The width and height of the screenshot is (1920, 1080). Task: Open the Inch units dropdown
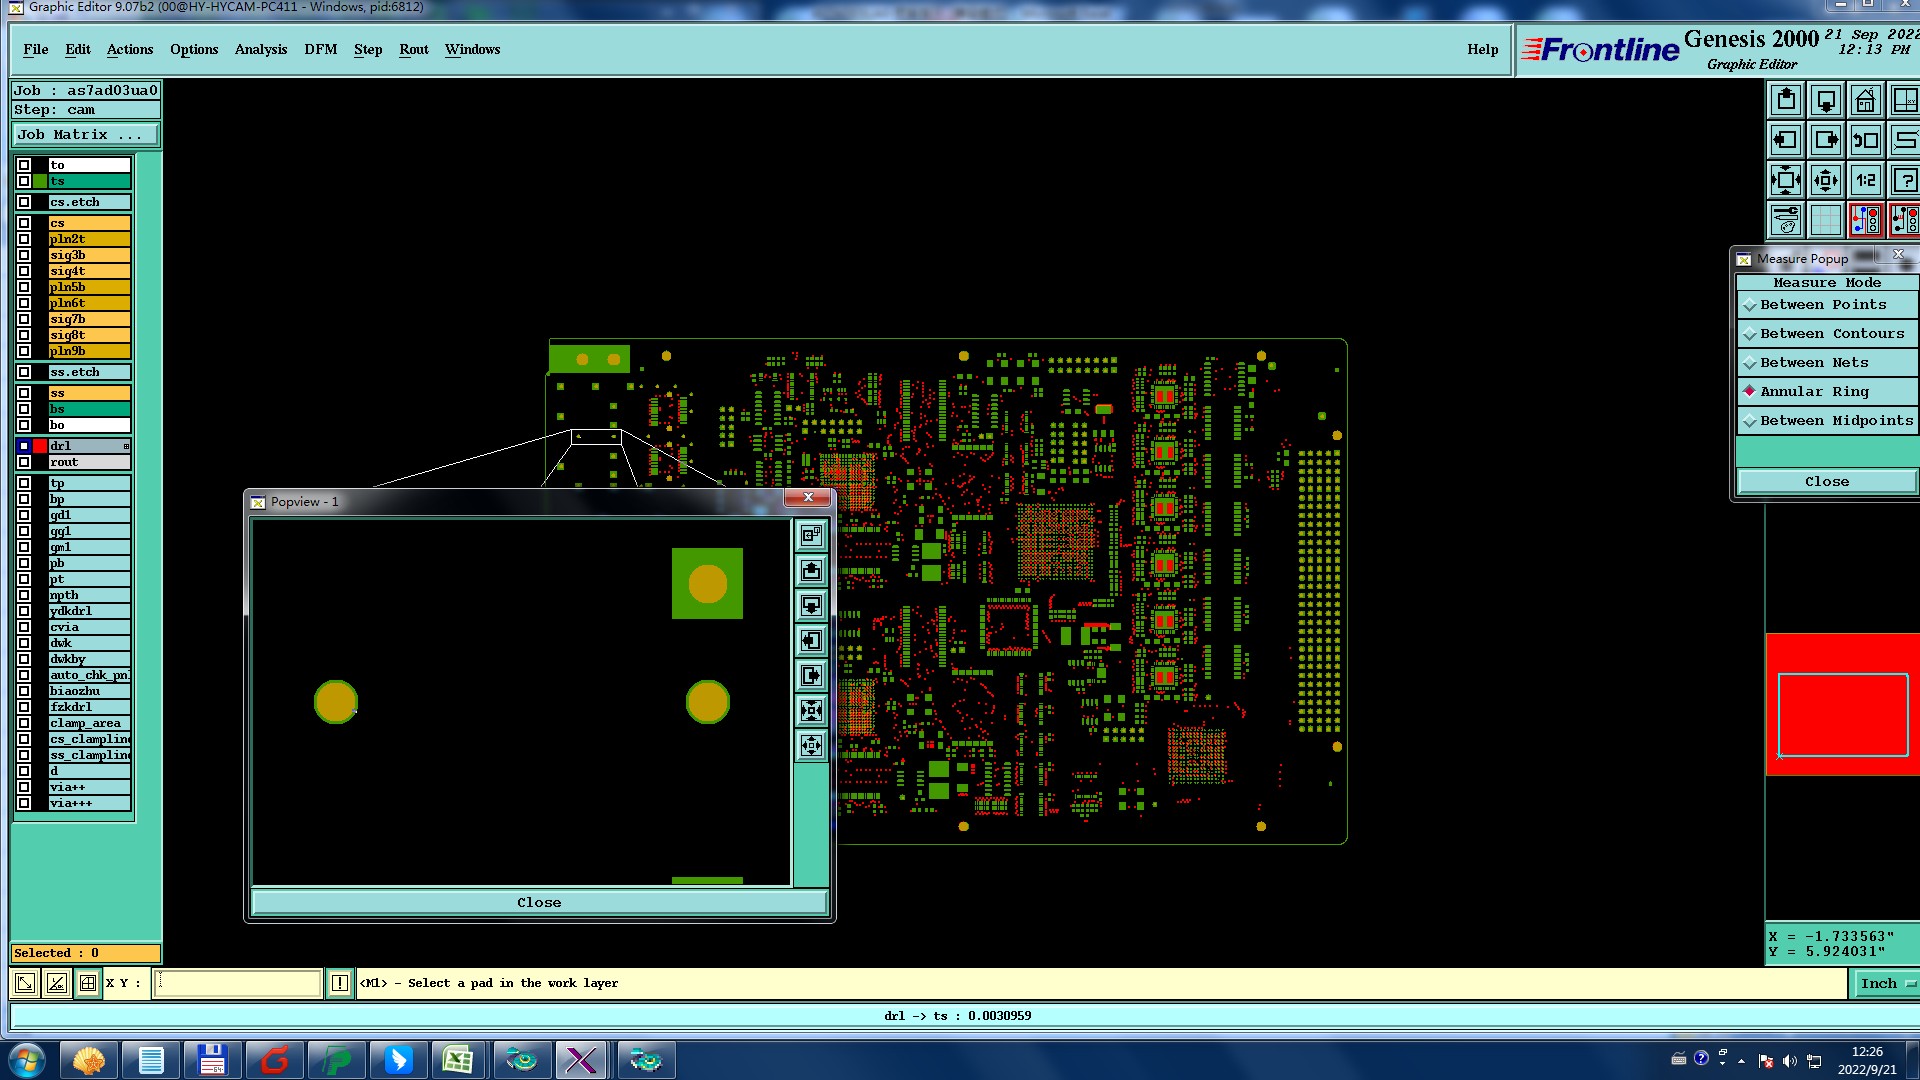coord(1885,984)
